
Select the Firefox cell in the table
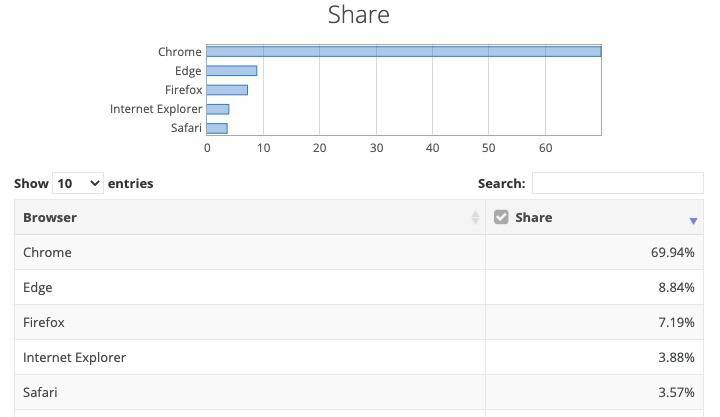(x=44, y=323)
